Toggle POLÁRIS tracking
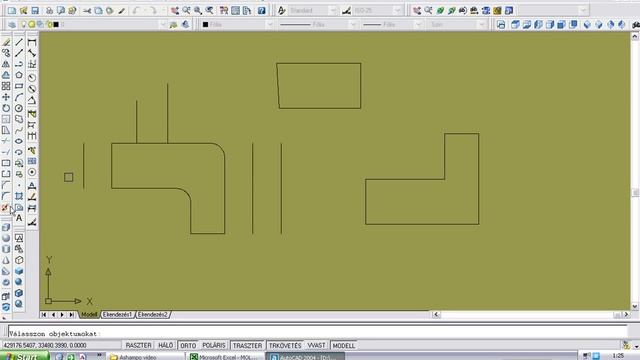640x360 pixels. point(214,346)
